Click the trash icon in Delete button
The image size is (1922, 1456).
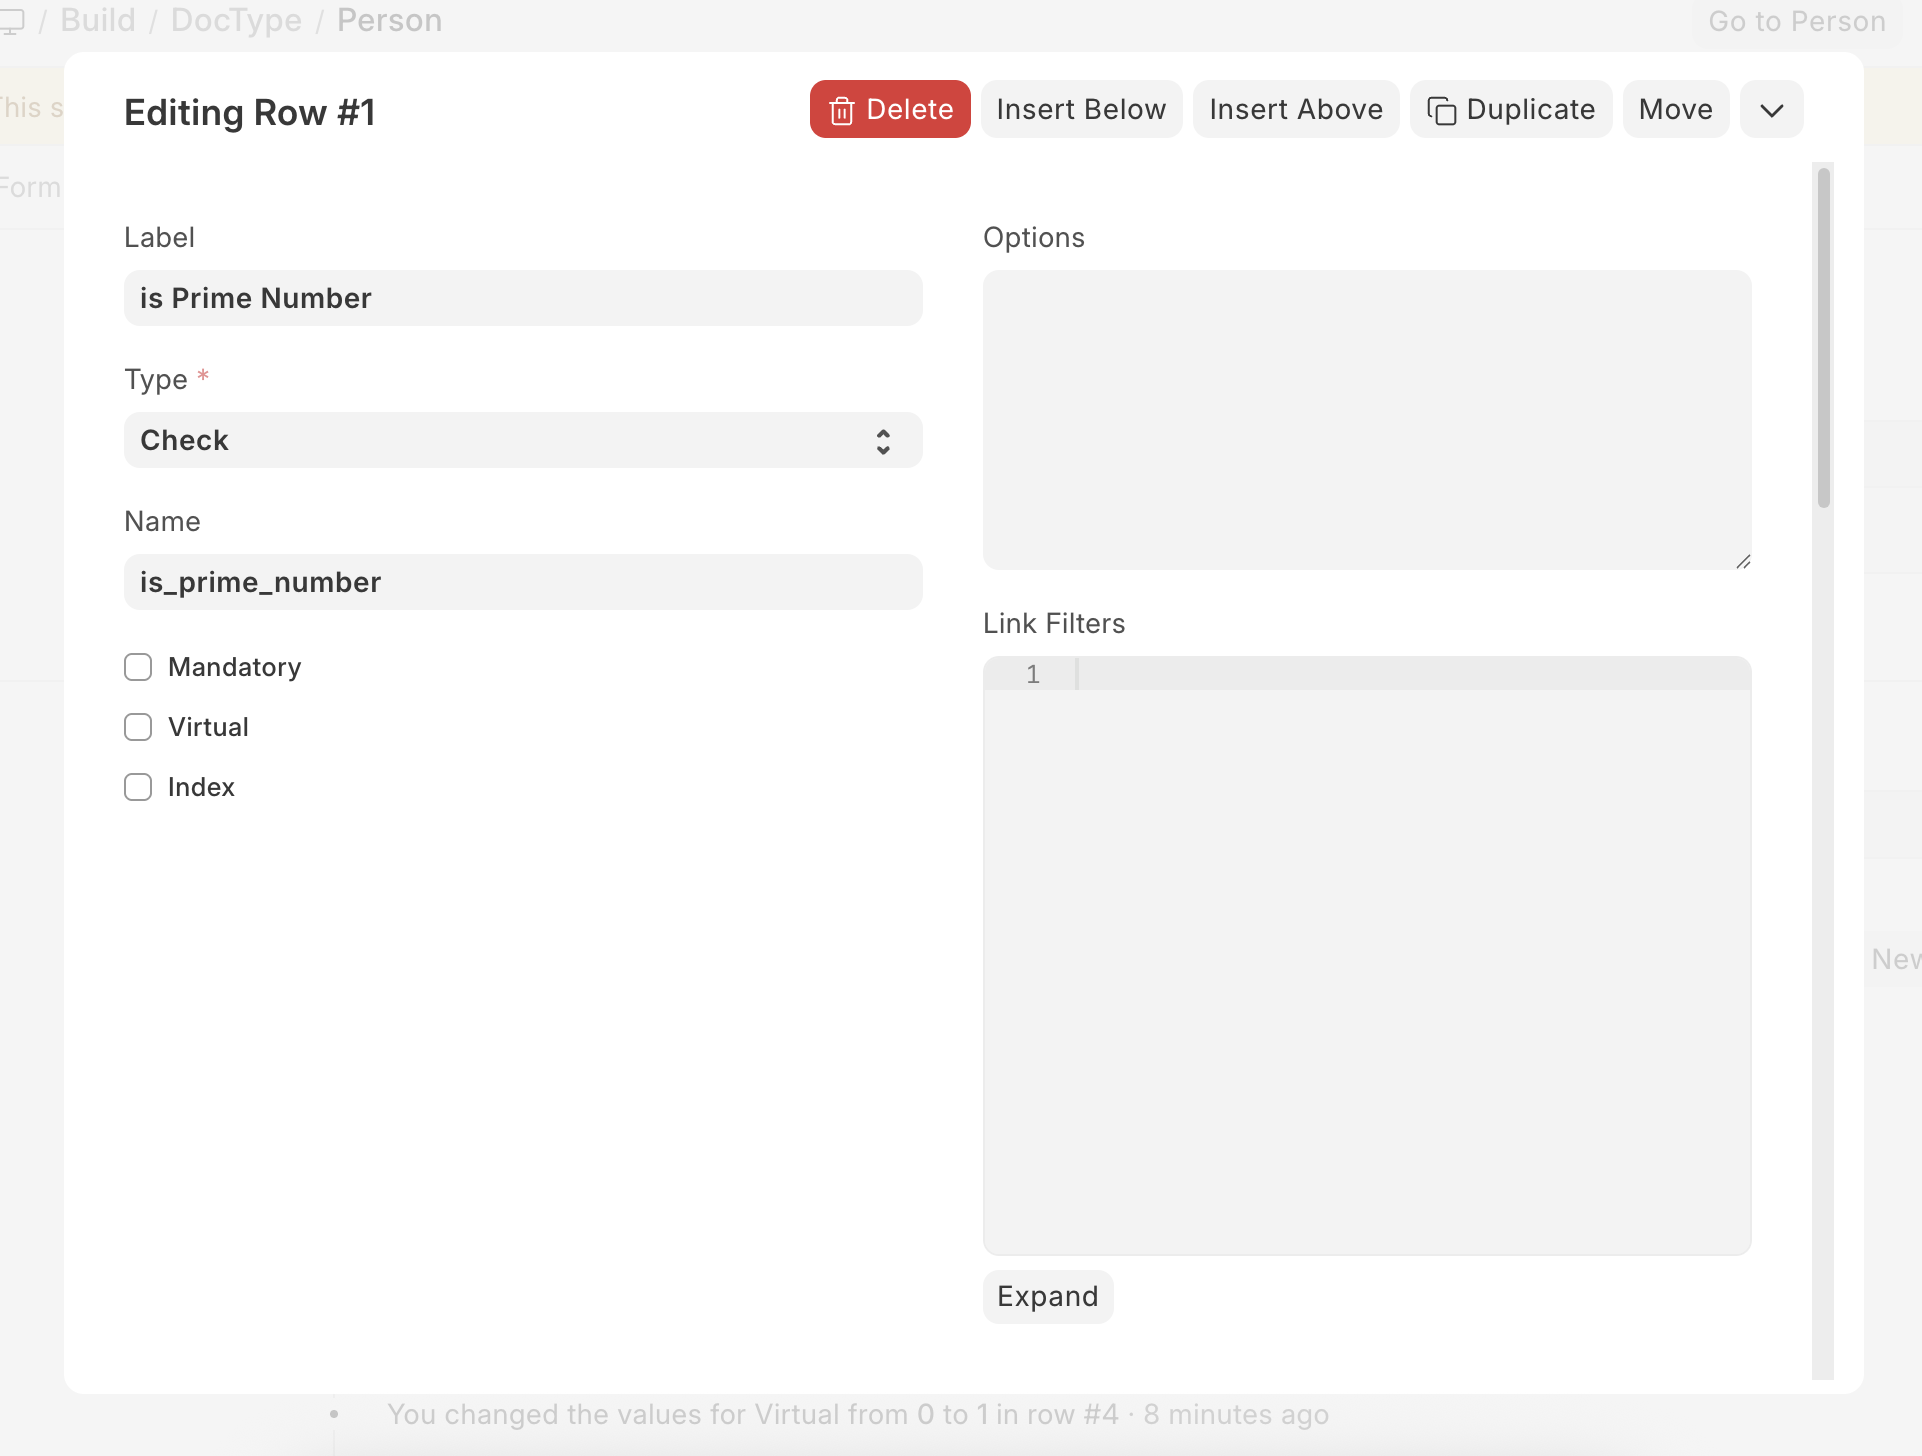841,110
